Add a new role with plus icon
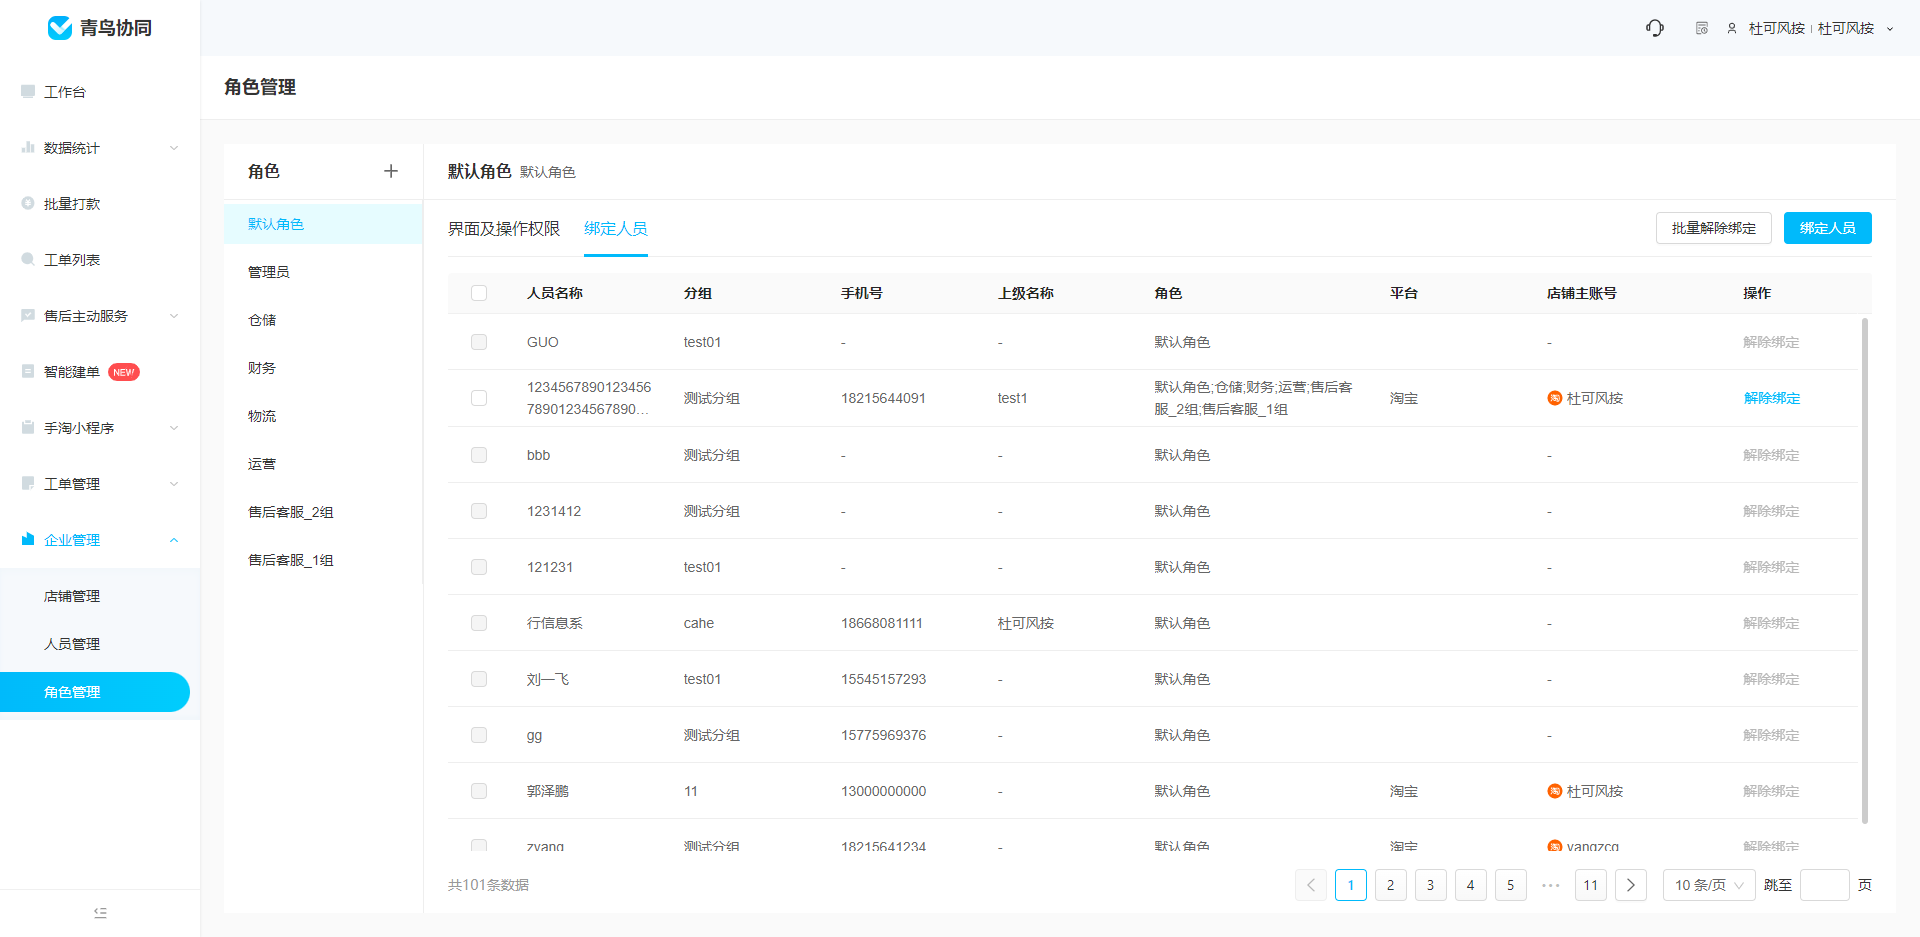 pyautogui.click(x=391, y=171)
